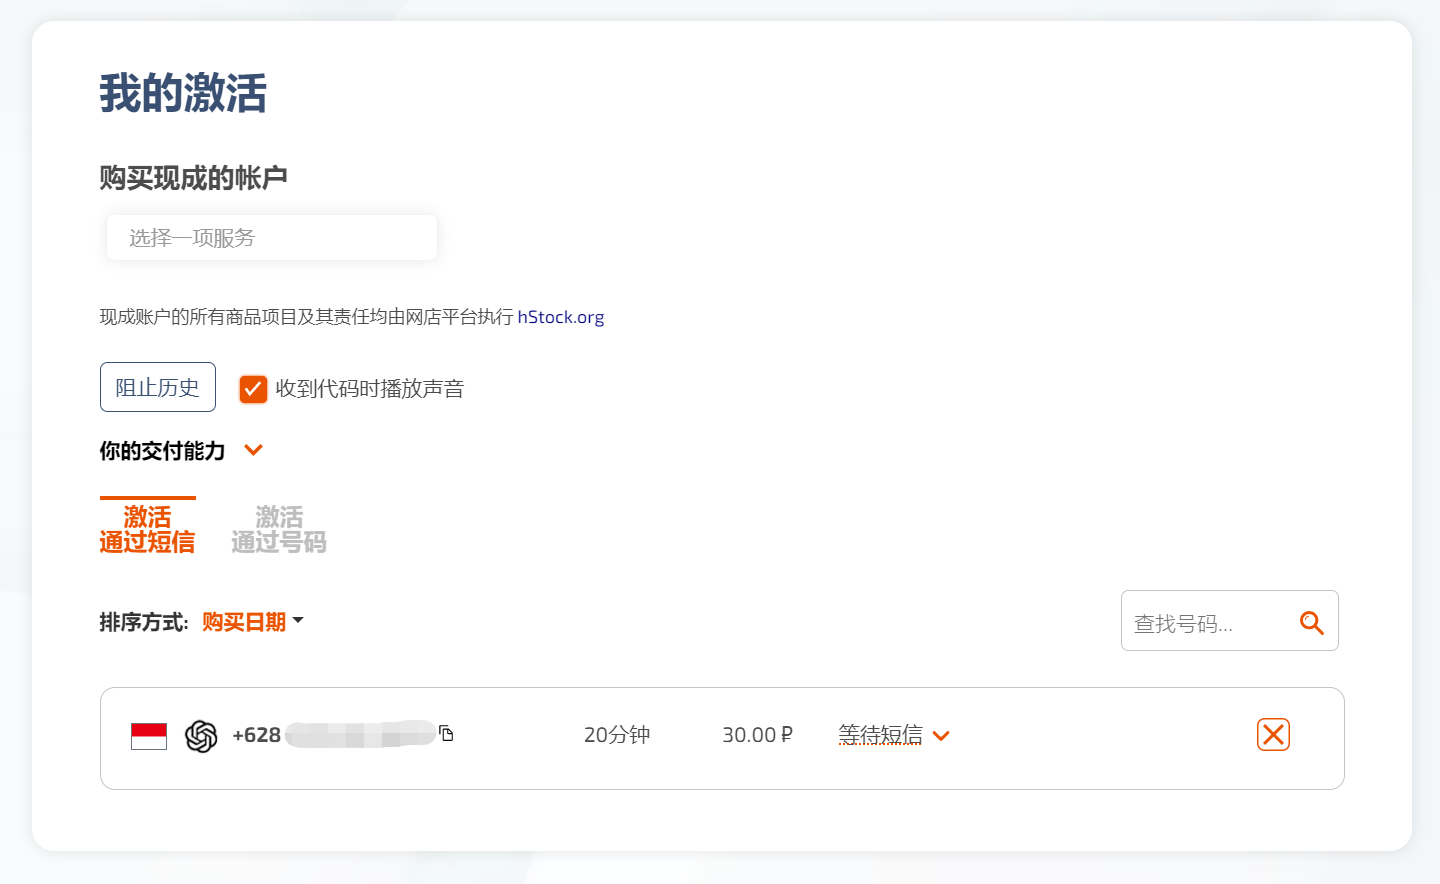Click the 30.00 ₽ price in the row
Image resolution: width=1440 pixels, height=884 pixels.
757,735
